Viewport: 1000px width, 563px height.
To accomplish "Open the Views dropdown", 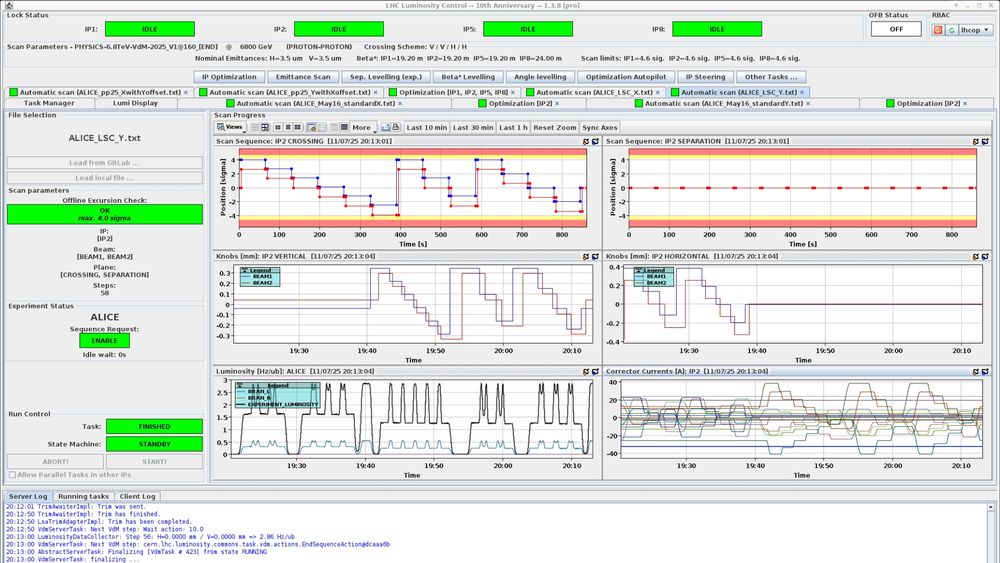I will (x=230, y=128).
